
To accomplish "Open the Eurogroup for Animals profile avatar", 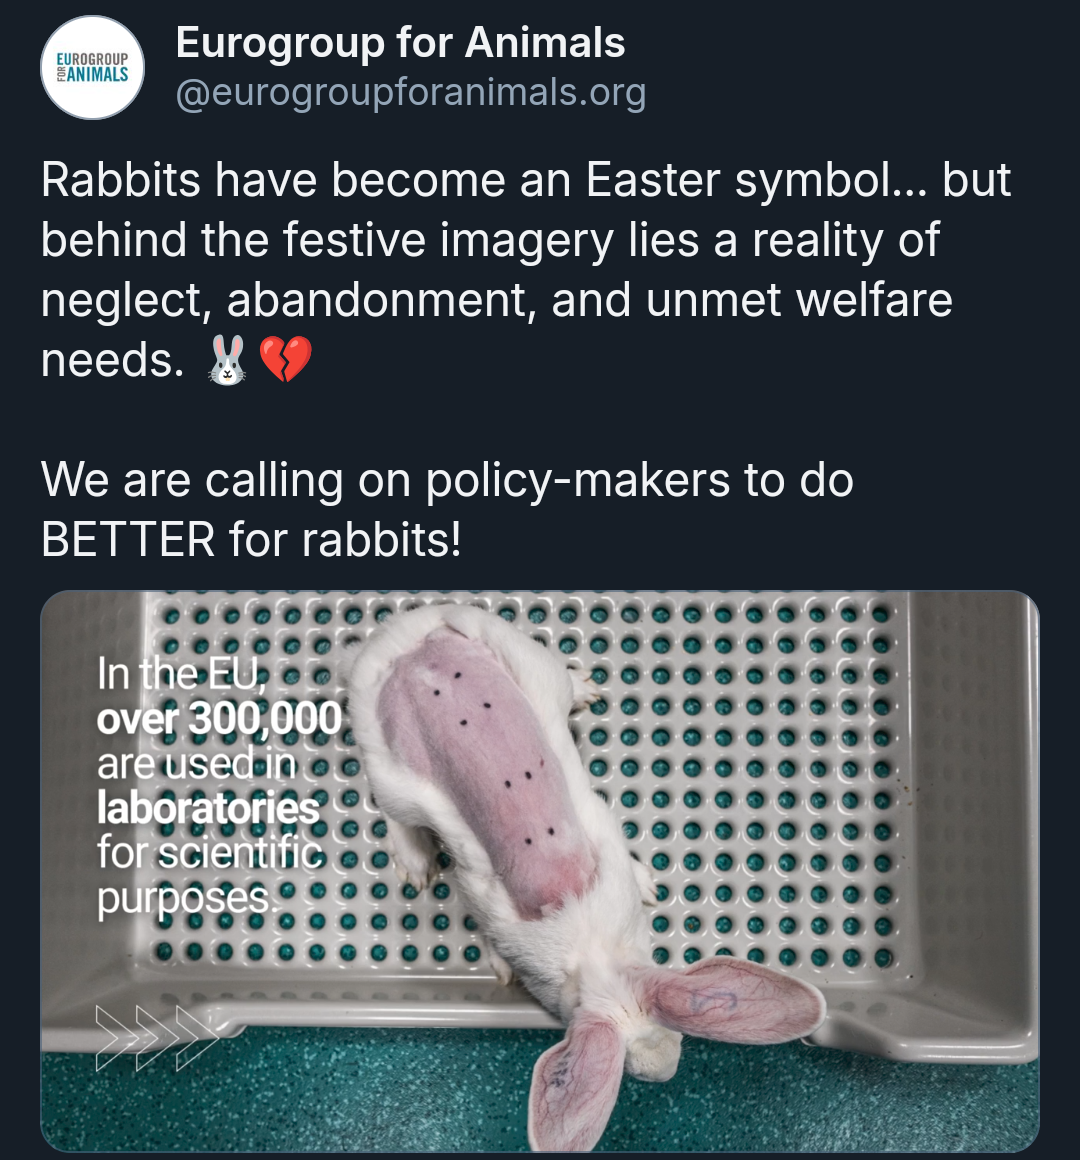I will tap(92, 67).
